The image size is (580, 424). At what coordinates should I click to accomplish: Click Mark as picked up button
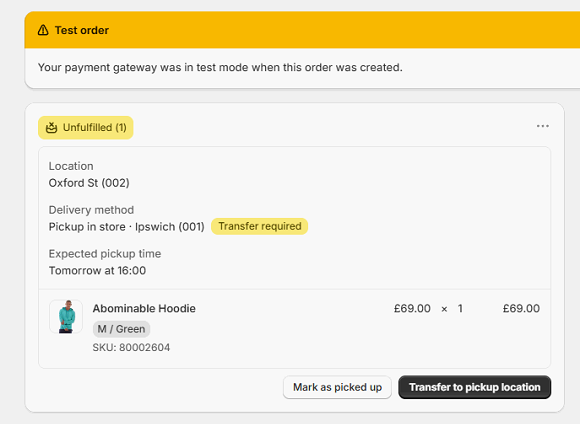(x=337, y=387)
